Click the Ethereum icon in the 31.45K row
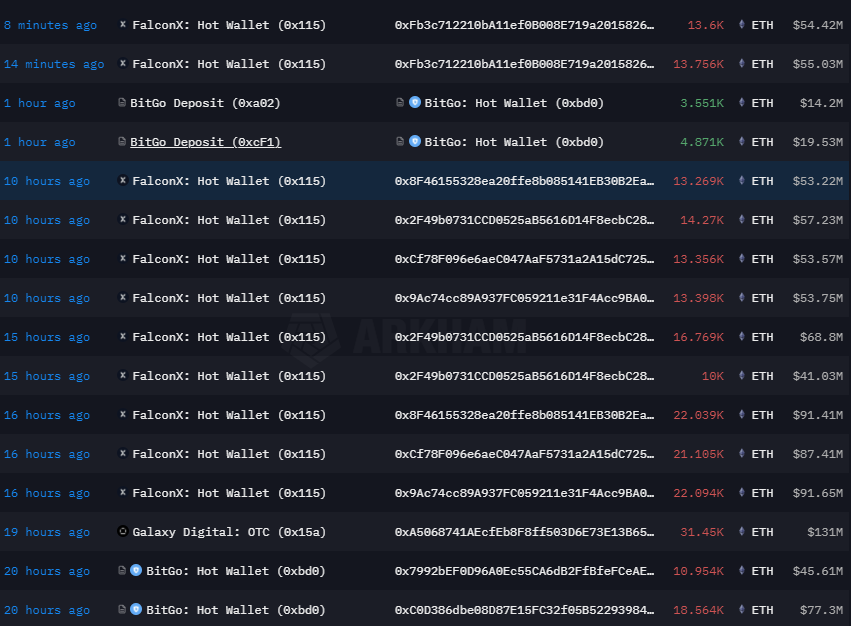The height and width of the screenshot is (626, 851). pyautogui.click(x=741, y=532)
